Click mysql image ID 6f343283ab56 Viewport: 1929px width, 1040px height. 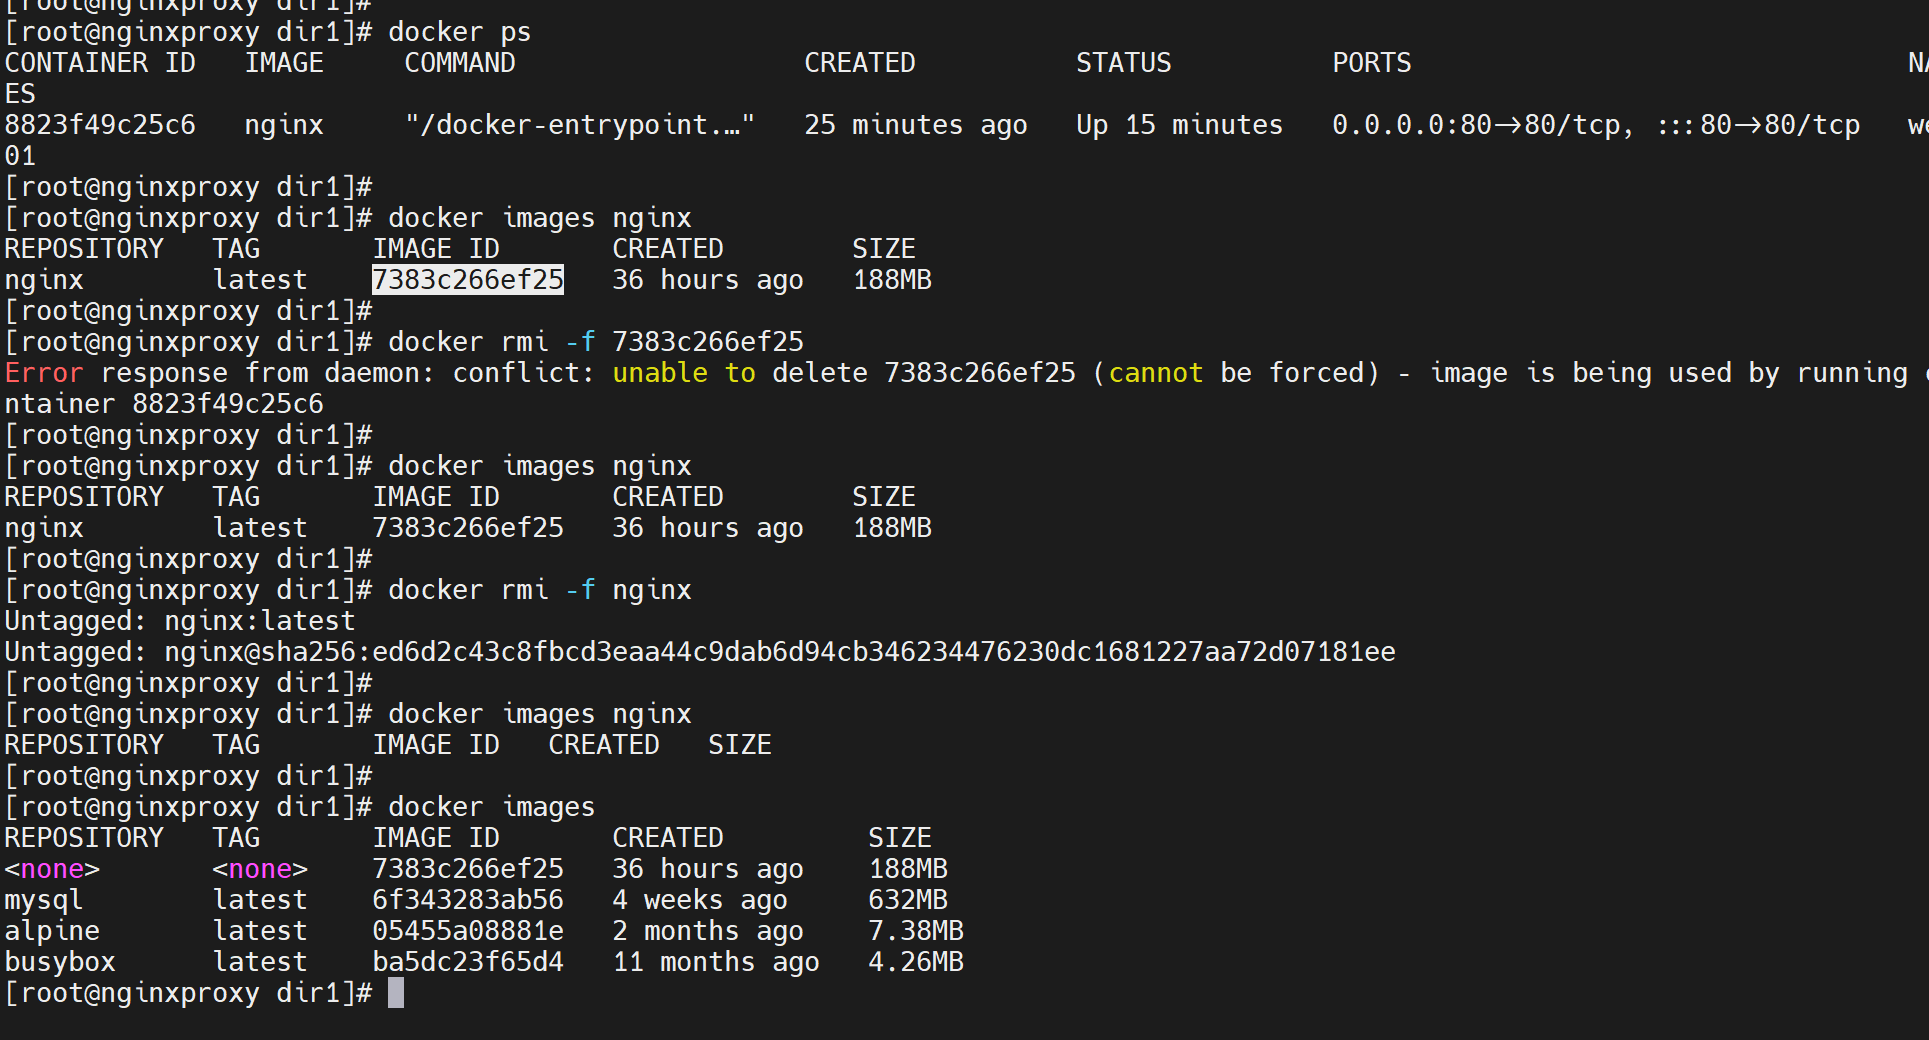tap(467, 900)
